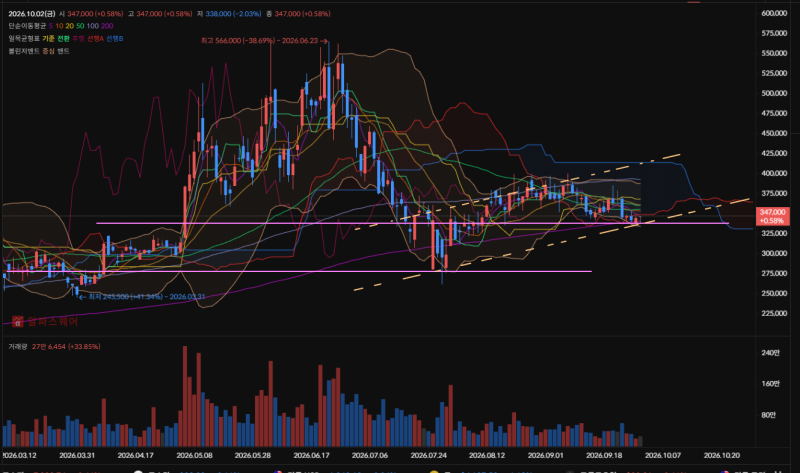This screenshot has height=473, width=800.
Task: Click the 선행B legend entry
Action: (114, 39)
